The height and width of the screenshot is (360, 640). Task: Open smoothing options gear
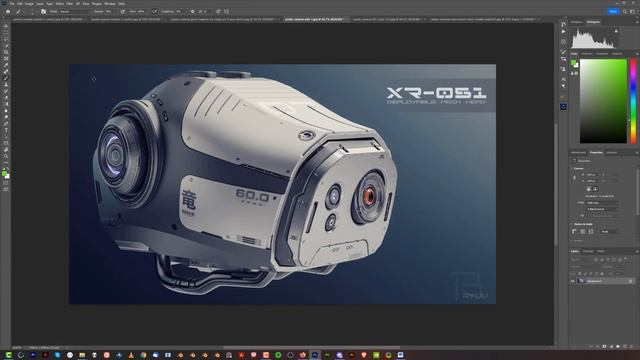193,11
